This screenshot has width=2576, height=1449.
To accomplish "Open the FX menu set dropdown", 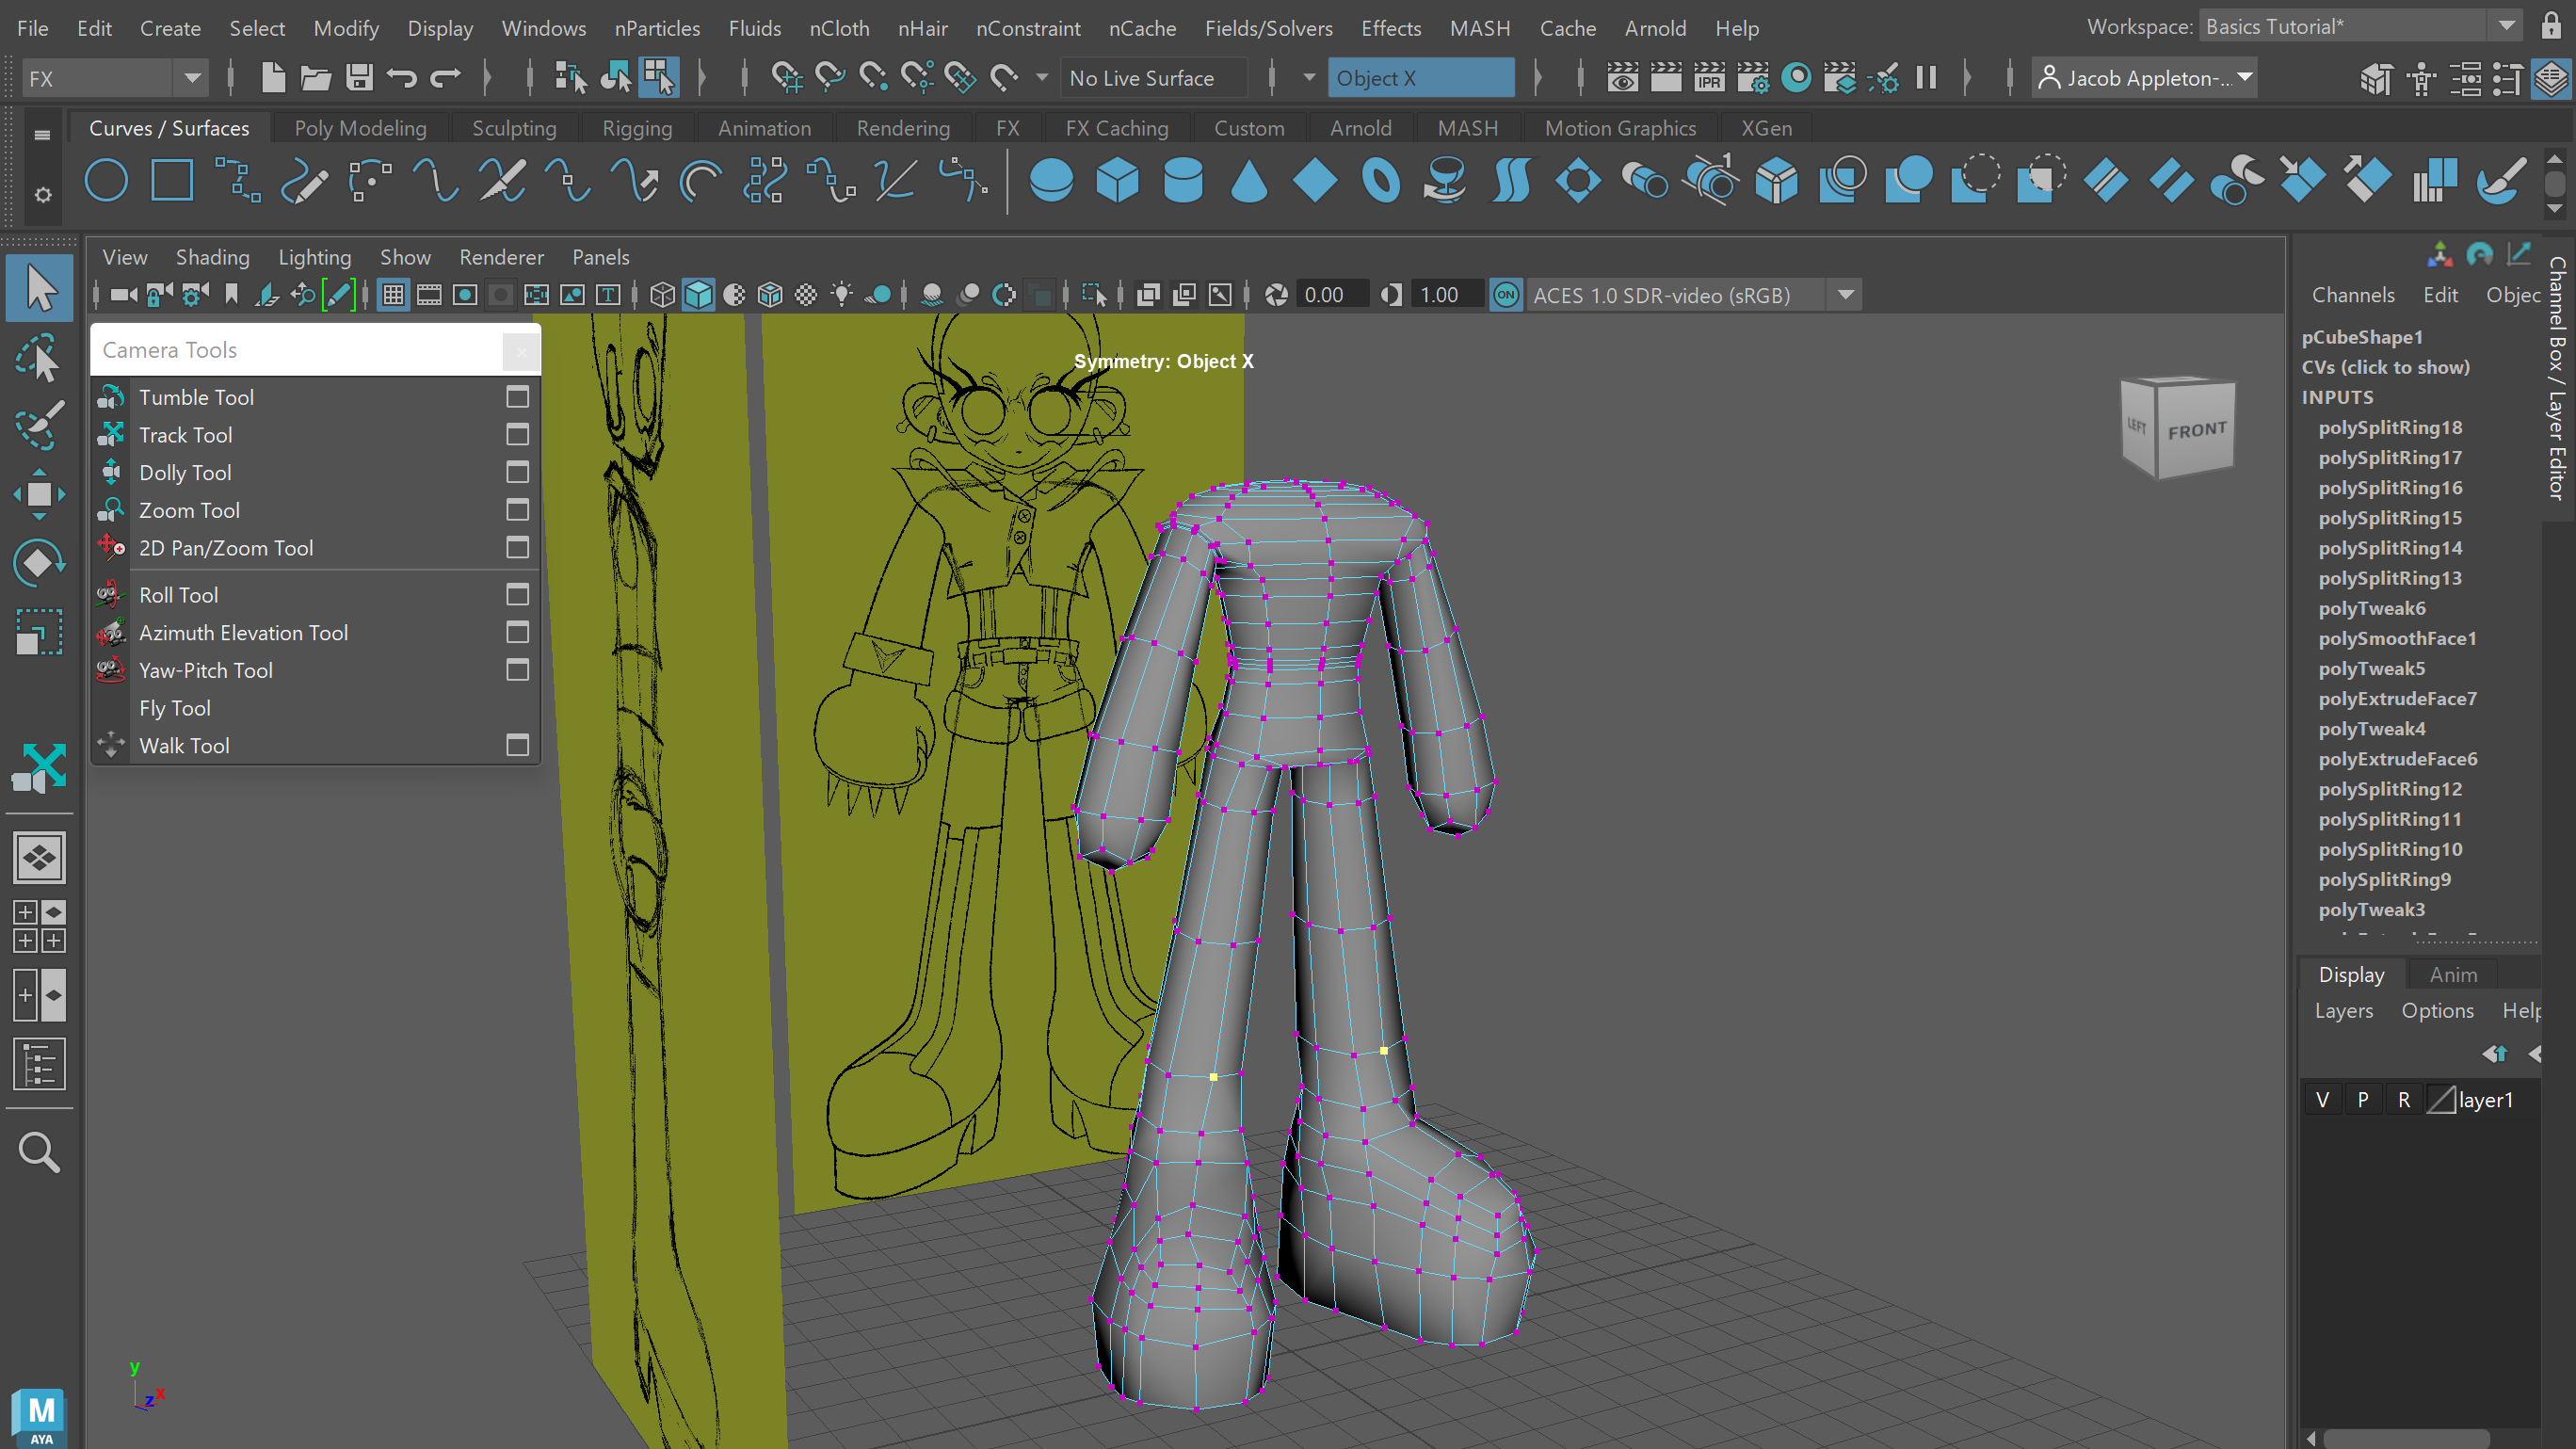I will point(191,78).
